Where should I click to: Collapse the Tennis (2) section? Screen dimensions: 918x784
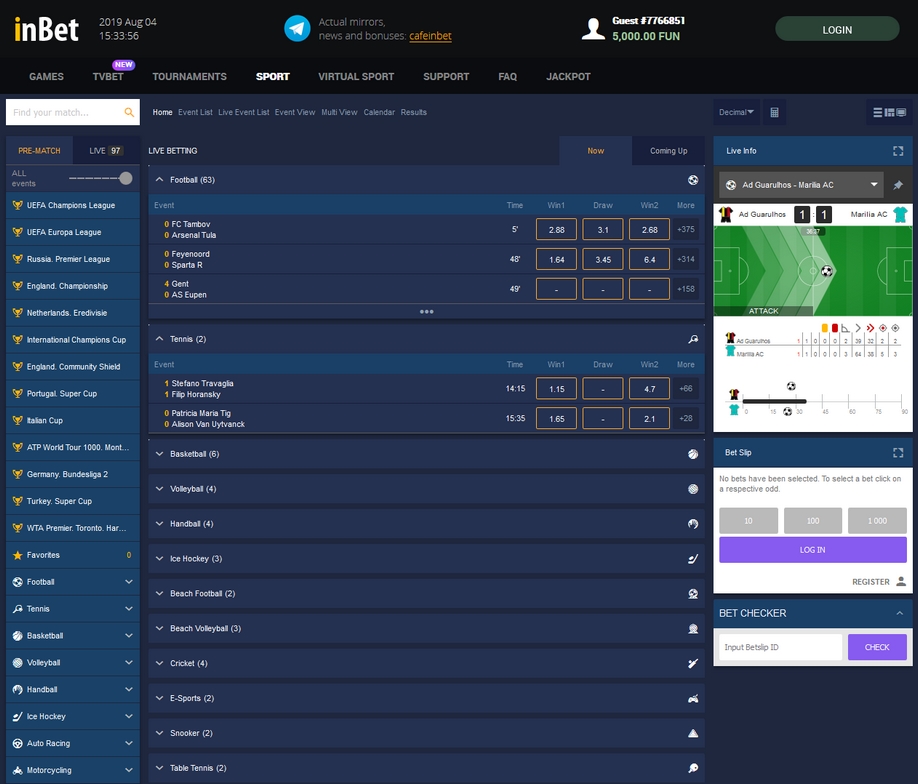(x=159, y=339)
